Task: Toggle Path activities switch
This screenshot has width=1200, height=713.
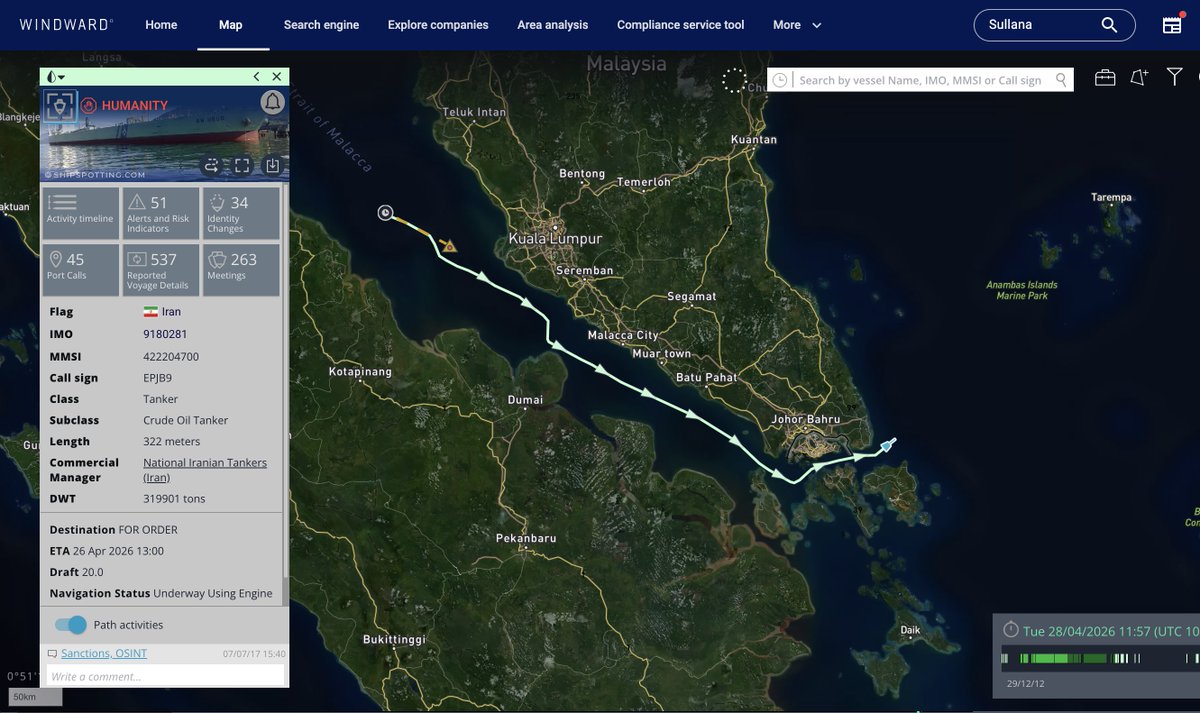Action: 71,625
